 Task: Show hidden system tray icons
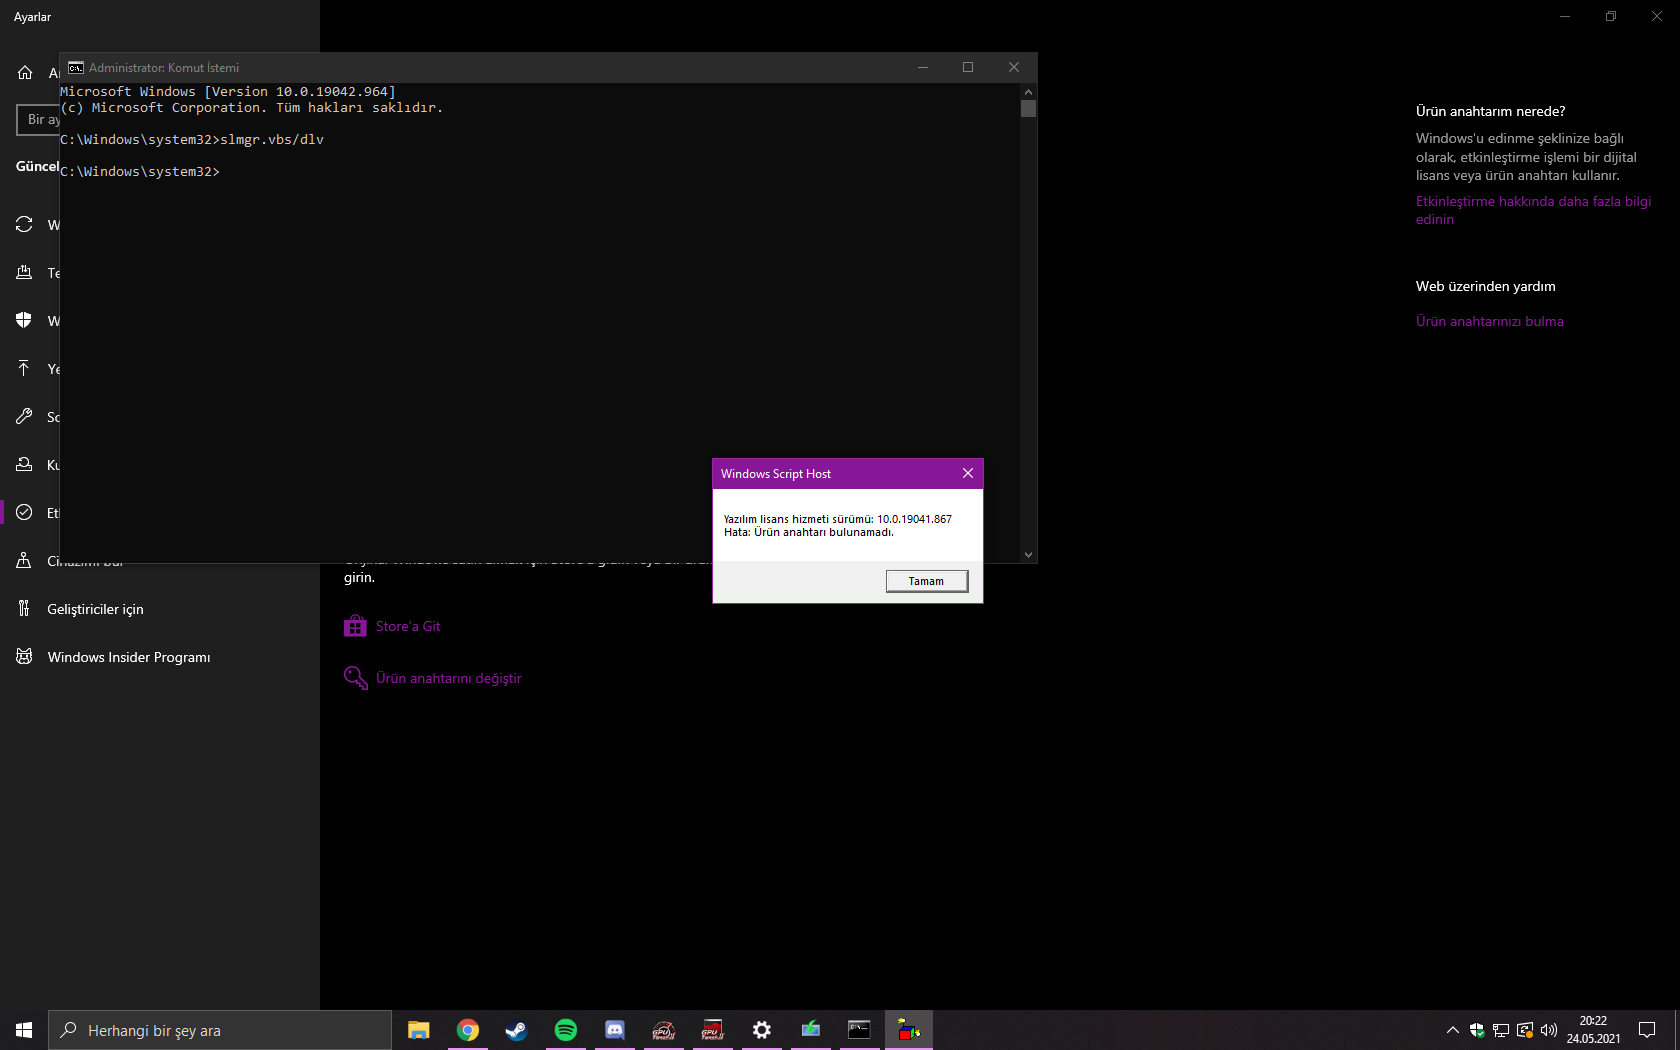pos(1453,1030)
